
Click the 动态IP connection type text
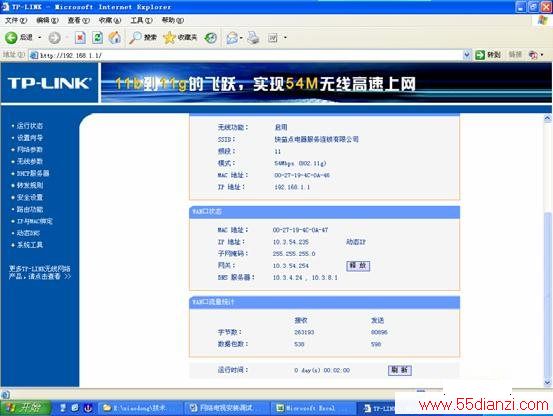pos(356,242)
